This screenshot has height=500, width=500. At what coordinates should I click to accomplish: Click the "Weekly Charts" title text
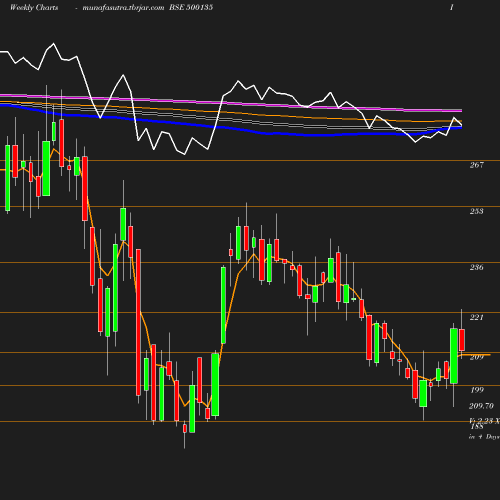tap(34, 8)
